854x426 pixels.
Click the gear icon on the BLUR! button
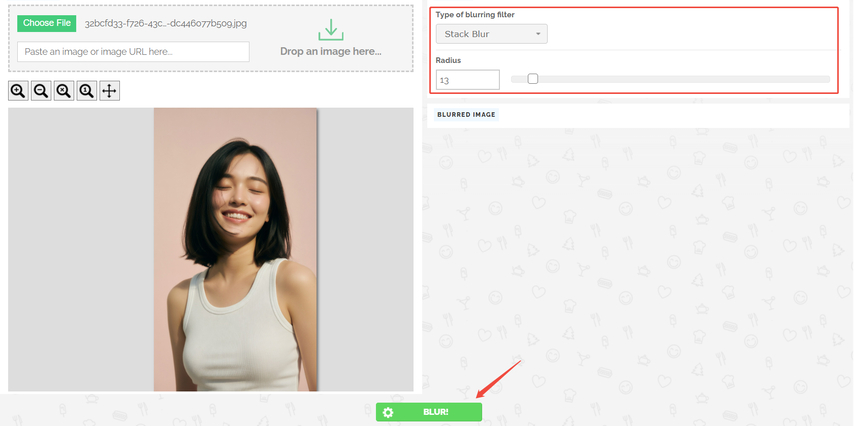[388, 412]
